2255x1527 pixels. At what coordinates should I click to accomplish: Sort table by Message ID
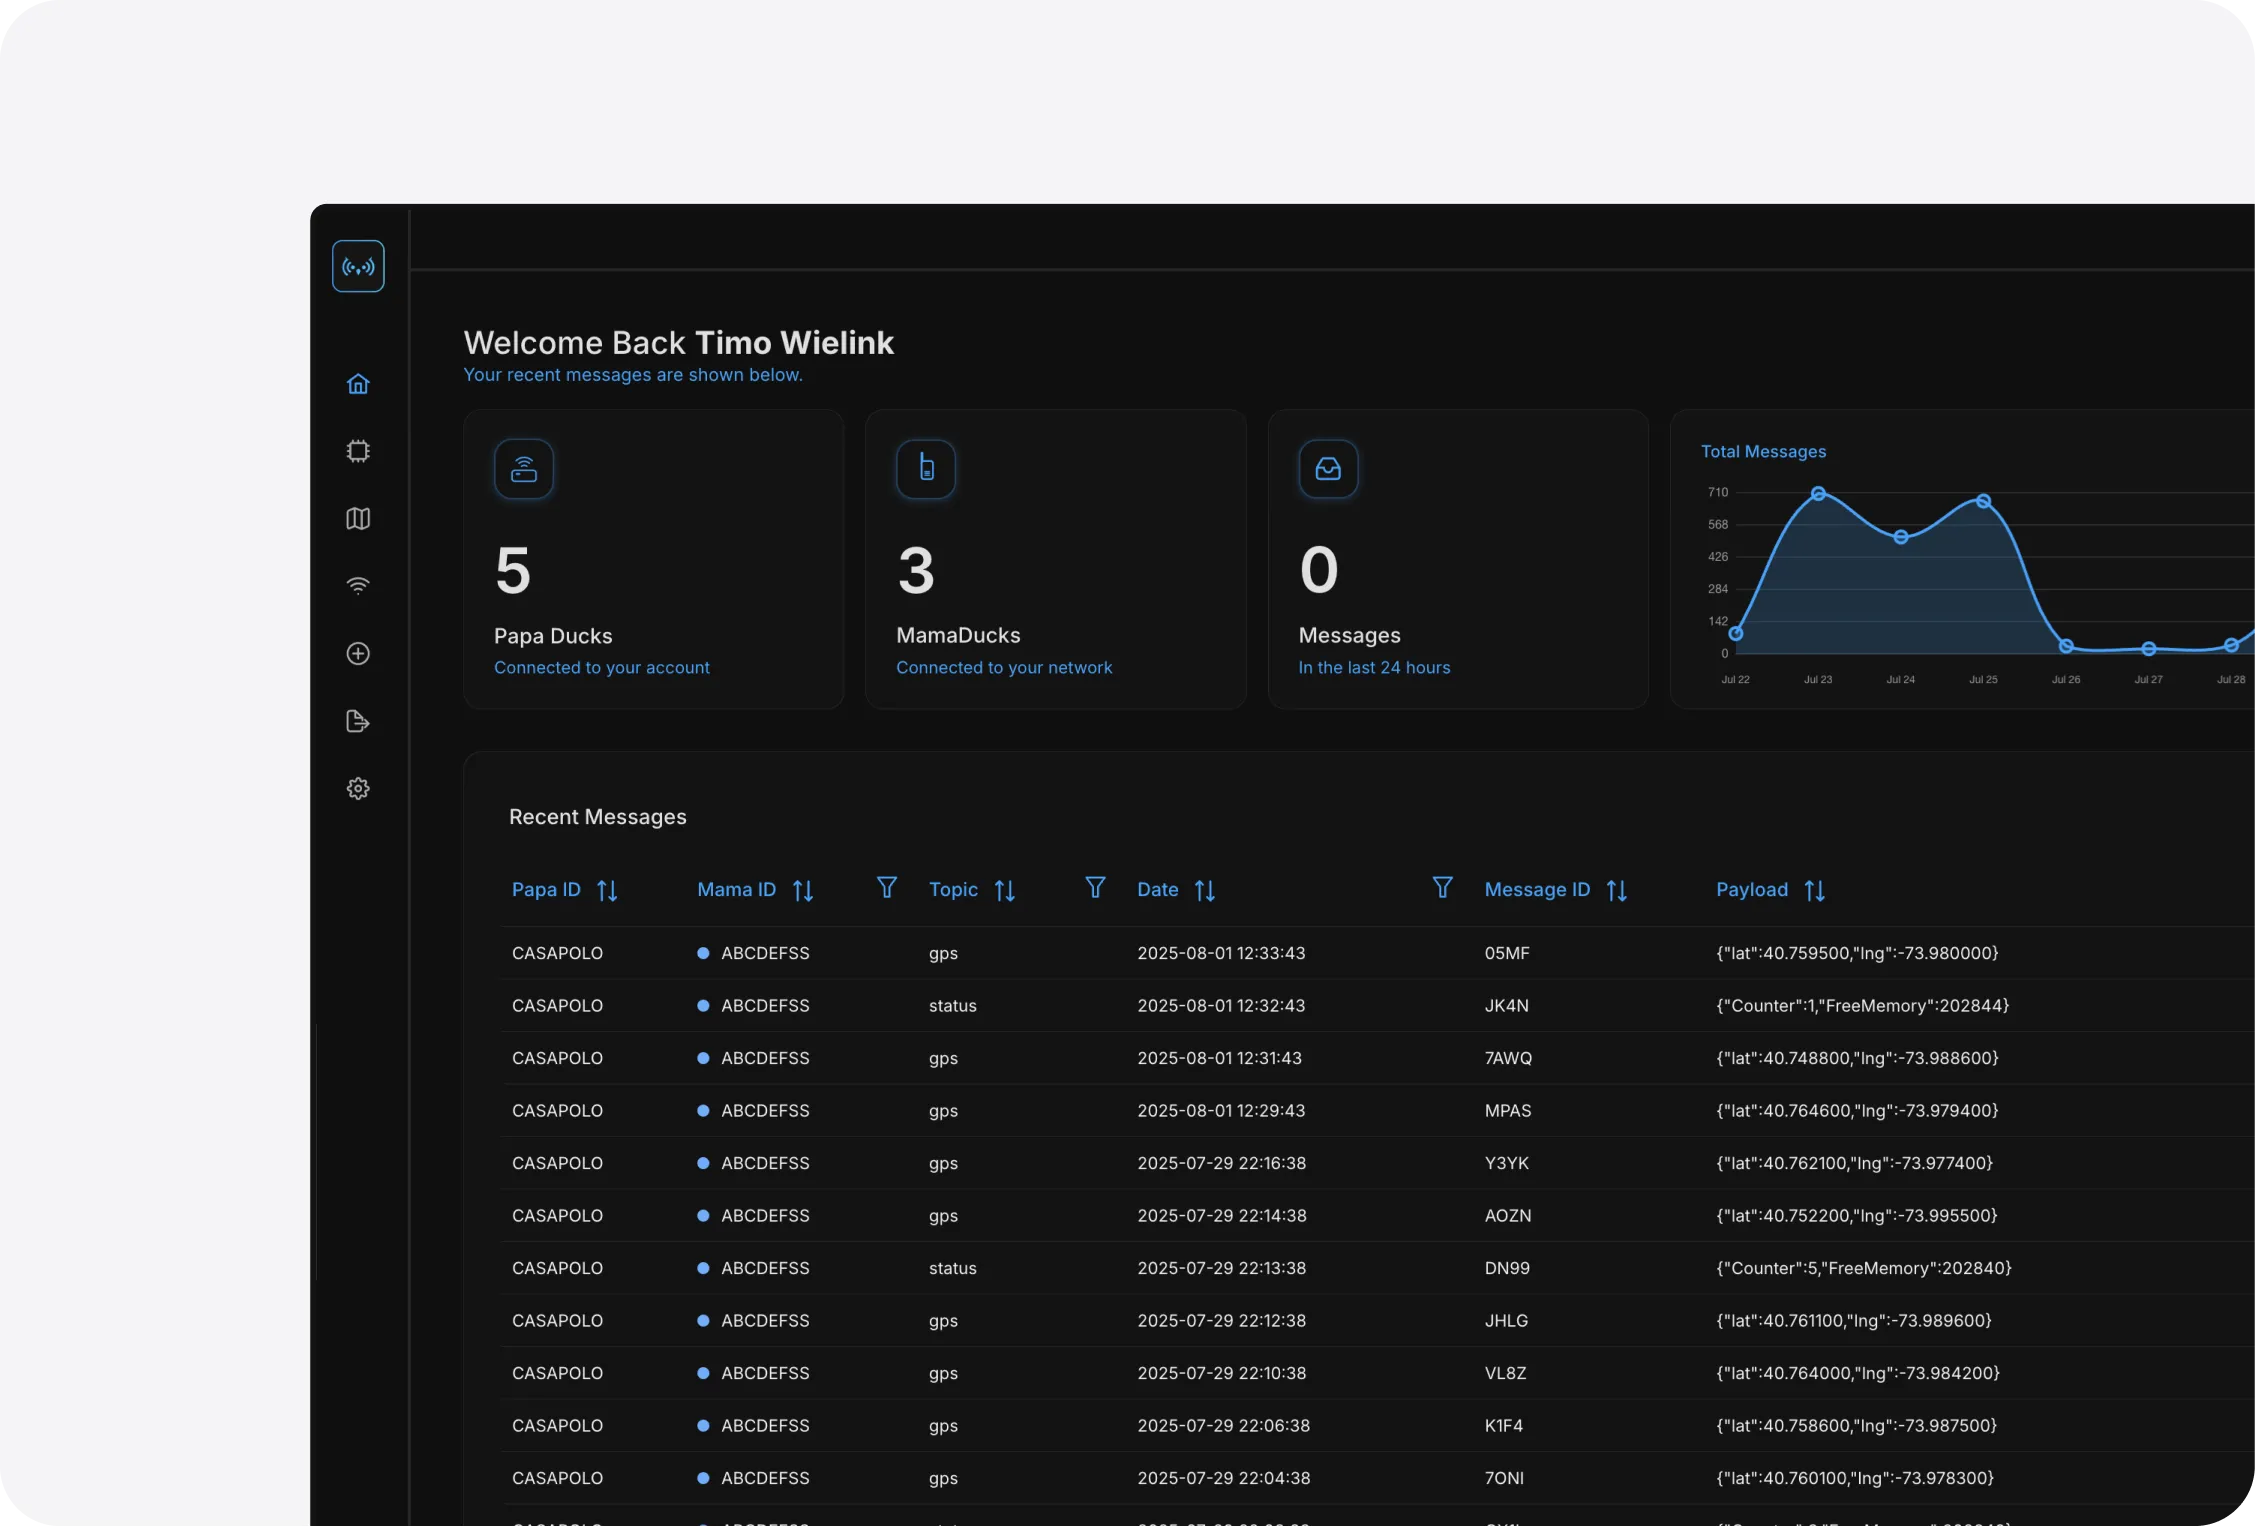1616,890
